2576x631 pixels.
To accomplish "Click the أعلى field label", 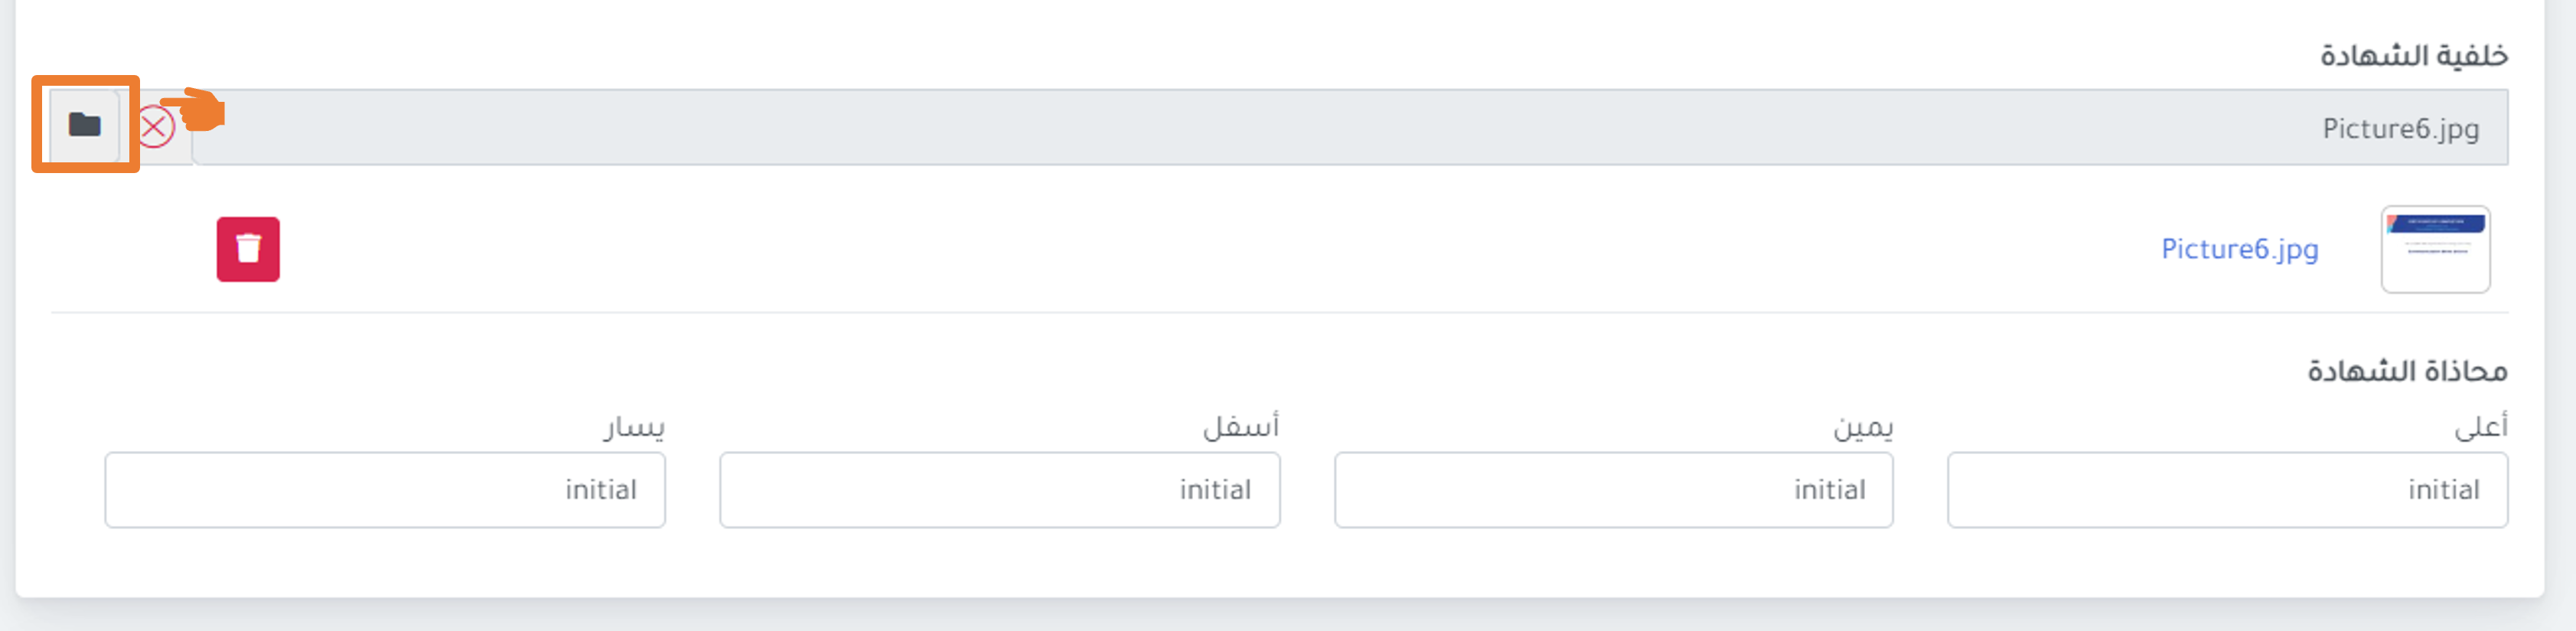I will tap(2481, 427).
